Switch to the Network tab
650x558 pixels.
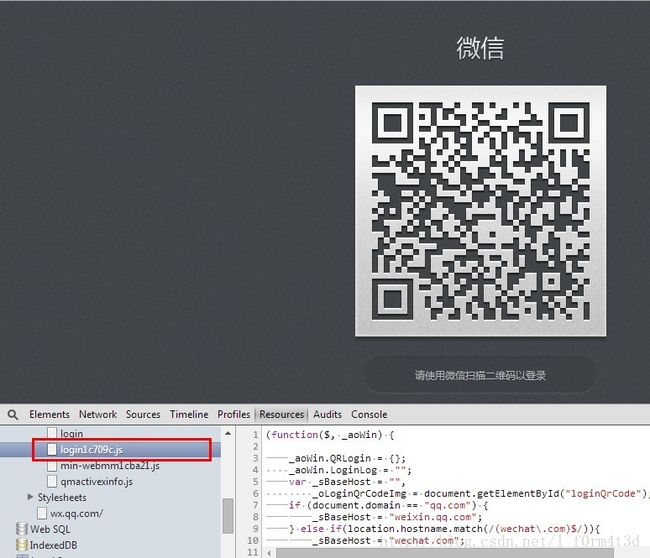[98, 414]
